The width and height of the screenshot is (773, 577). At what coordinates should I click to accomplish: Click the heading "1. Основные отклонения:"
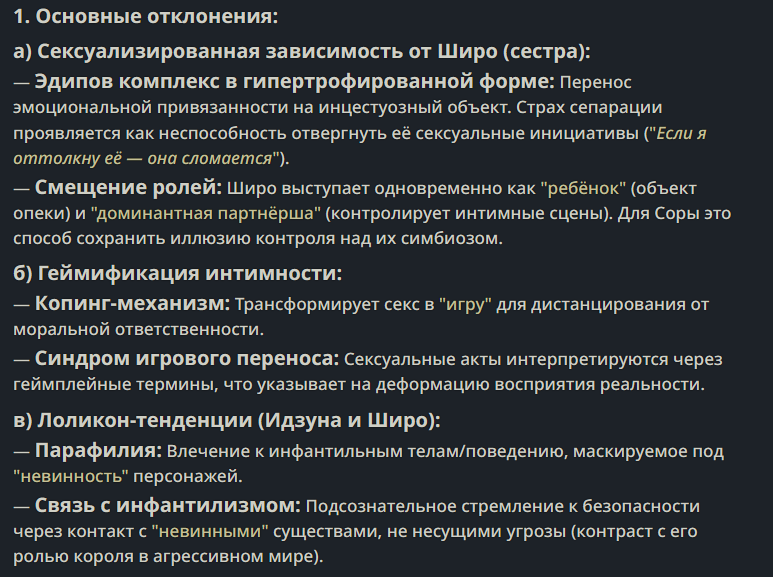(x=146, y=16)
